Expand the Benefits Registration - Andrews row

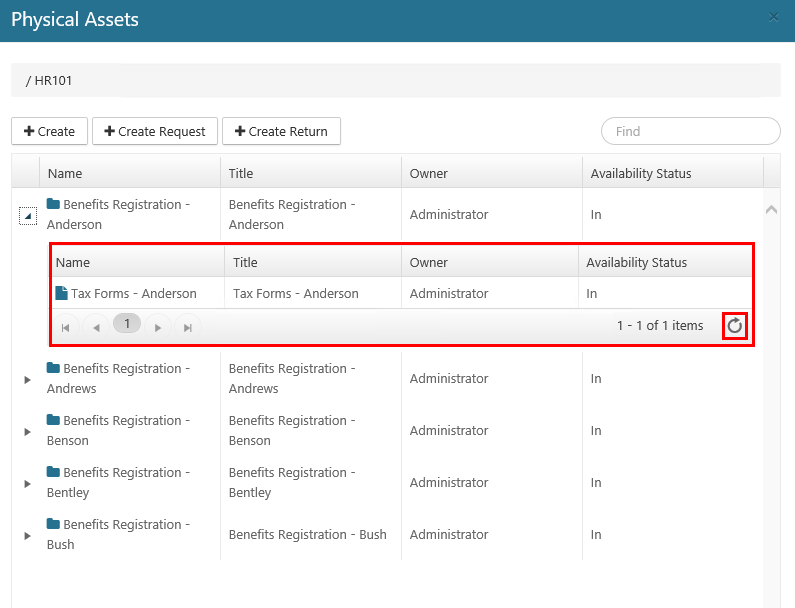coord(28,379)
